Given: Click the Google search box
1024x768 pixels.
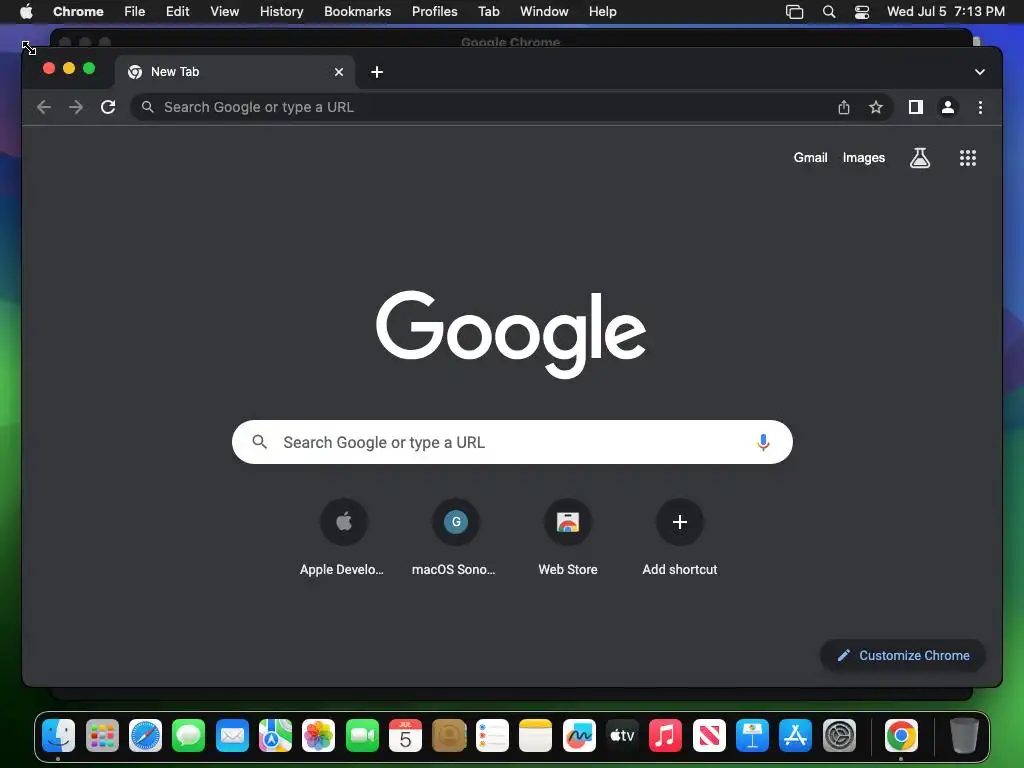Looking at the screenshot, I should (512, 442).
